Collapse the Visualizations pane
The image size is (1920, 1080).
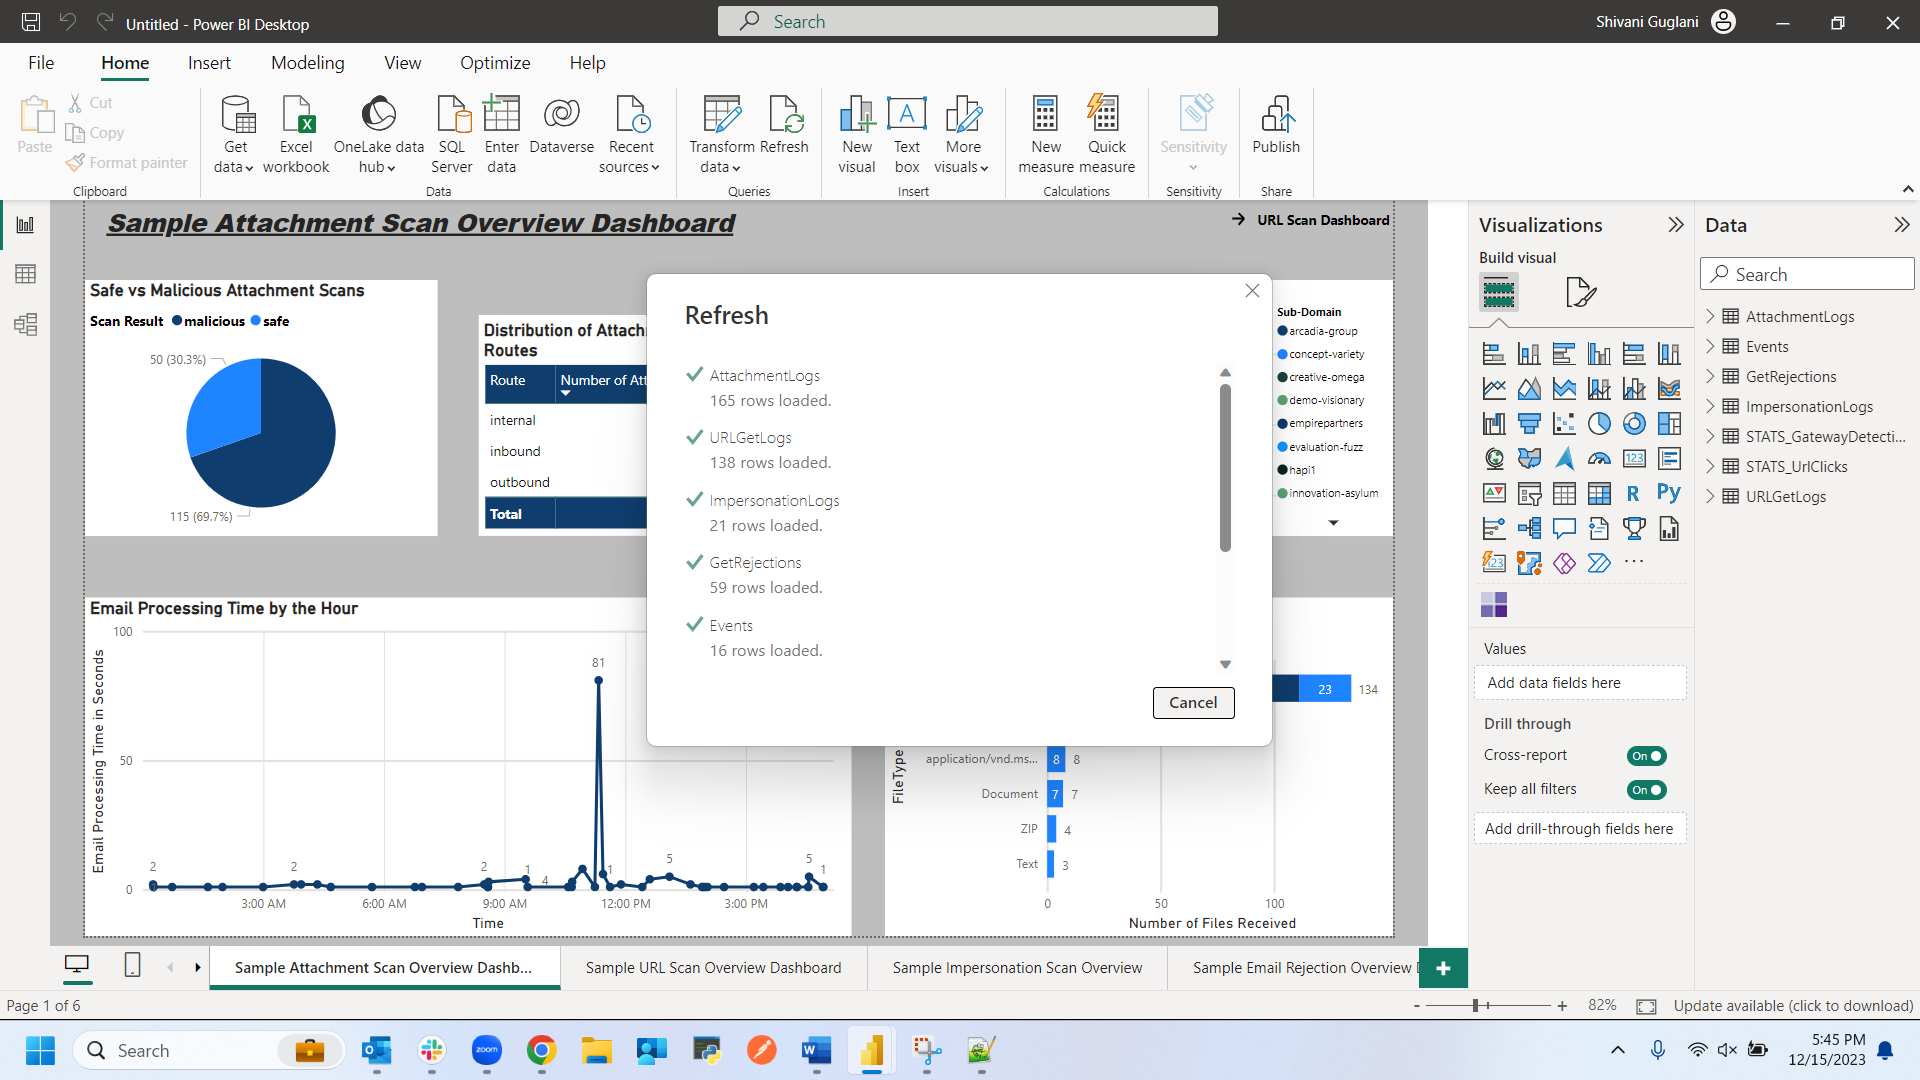click(1676, 225)
